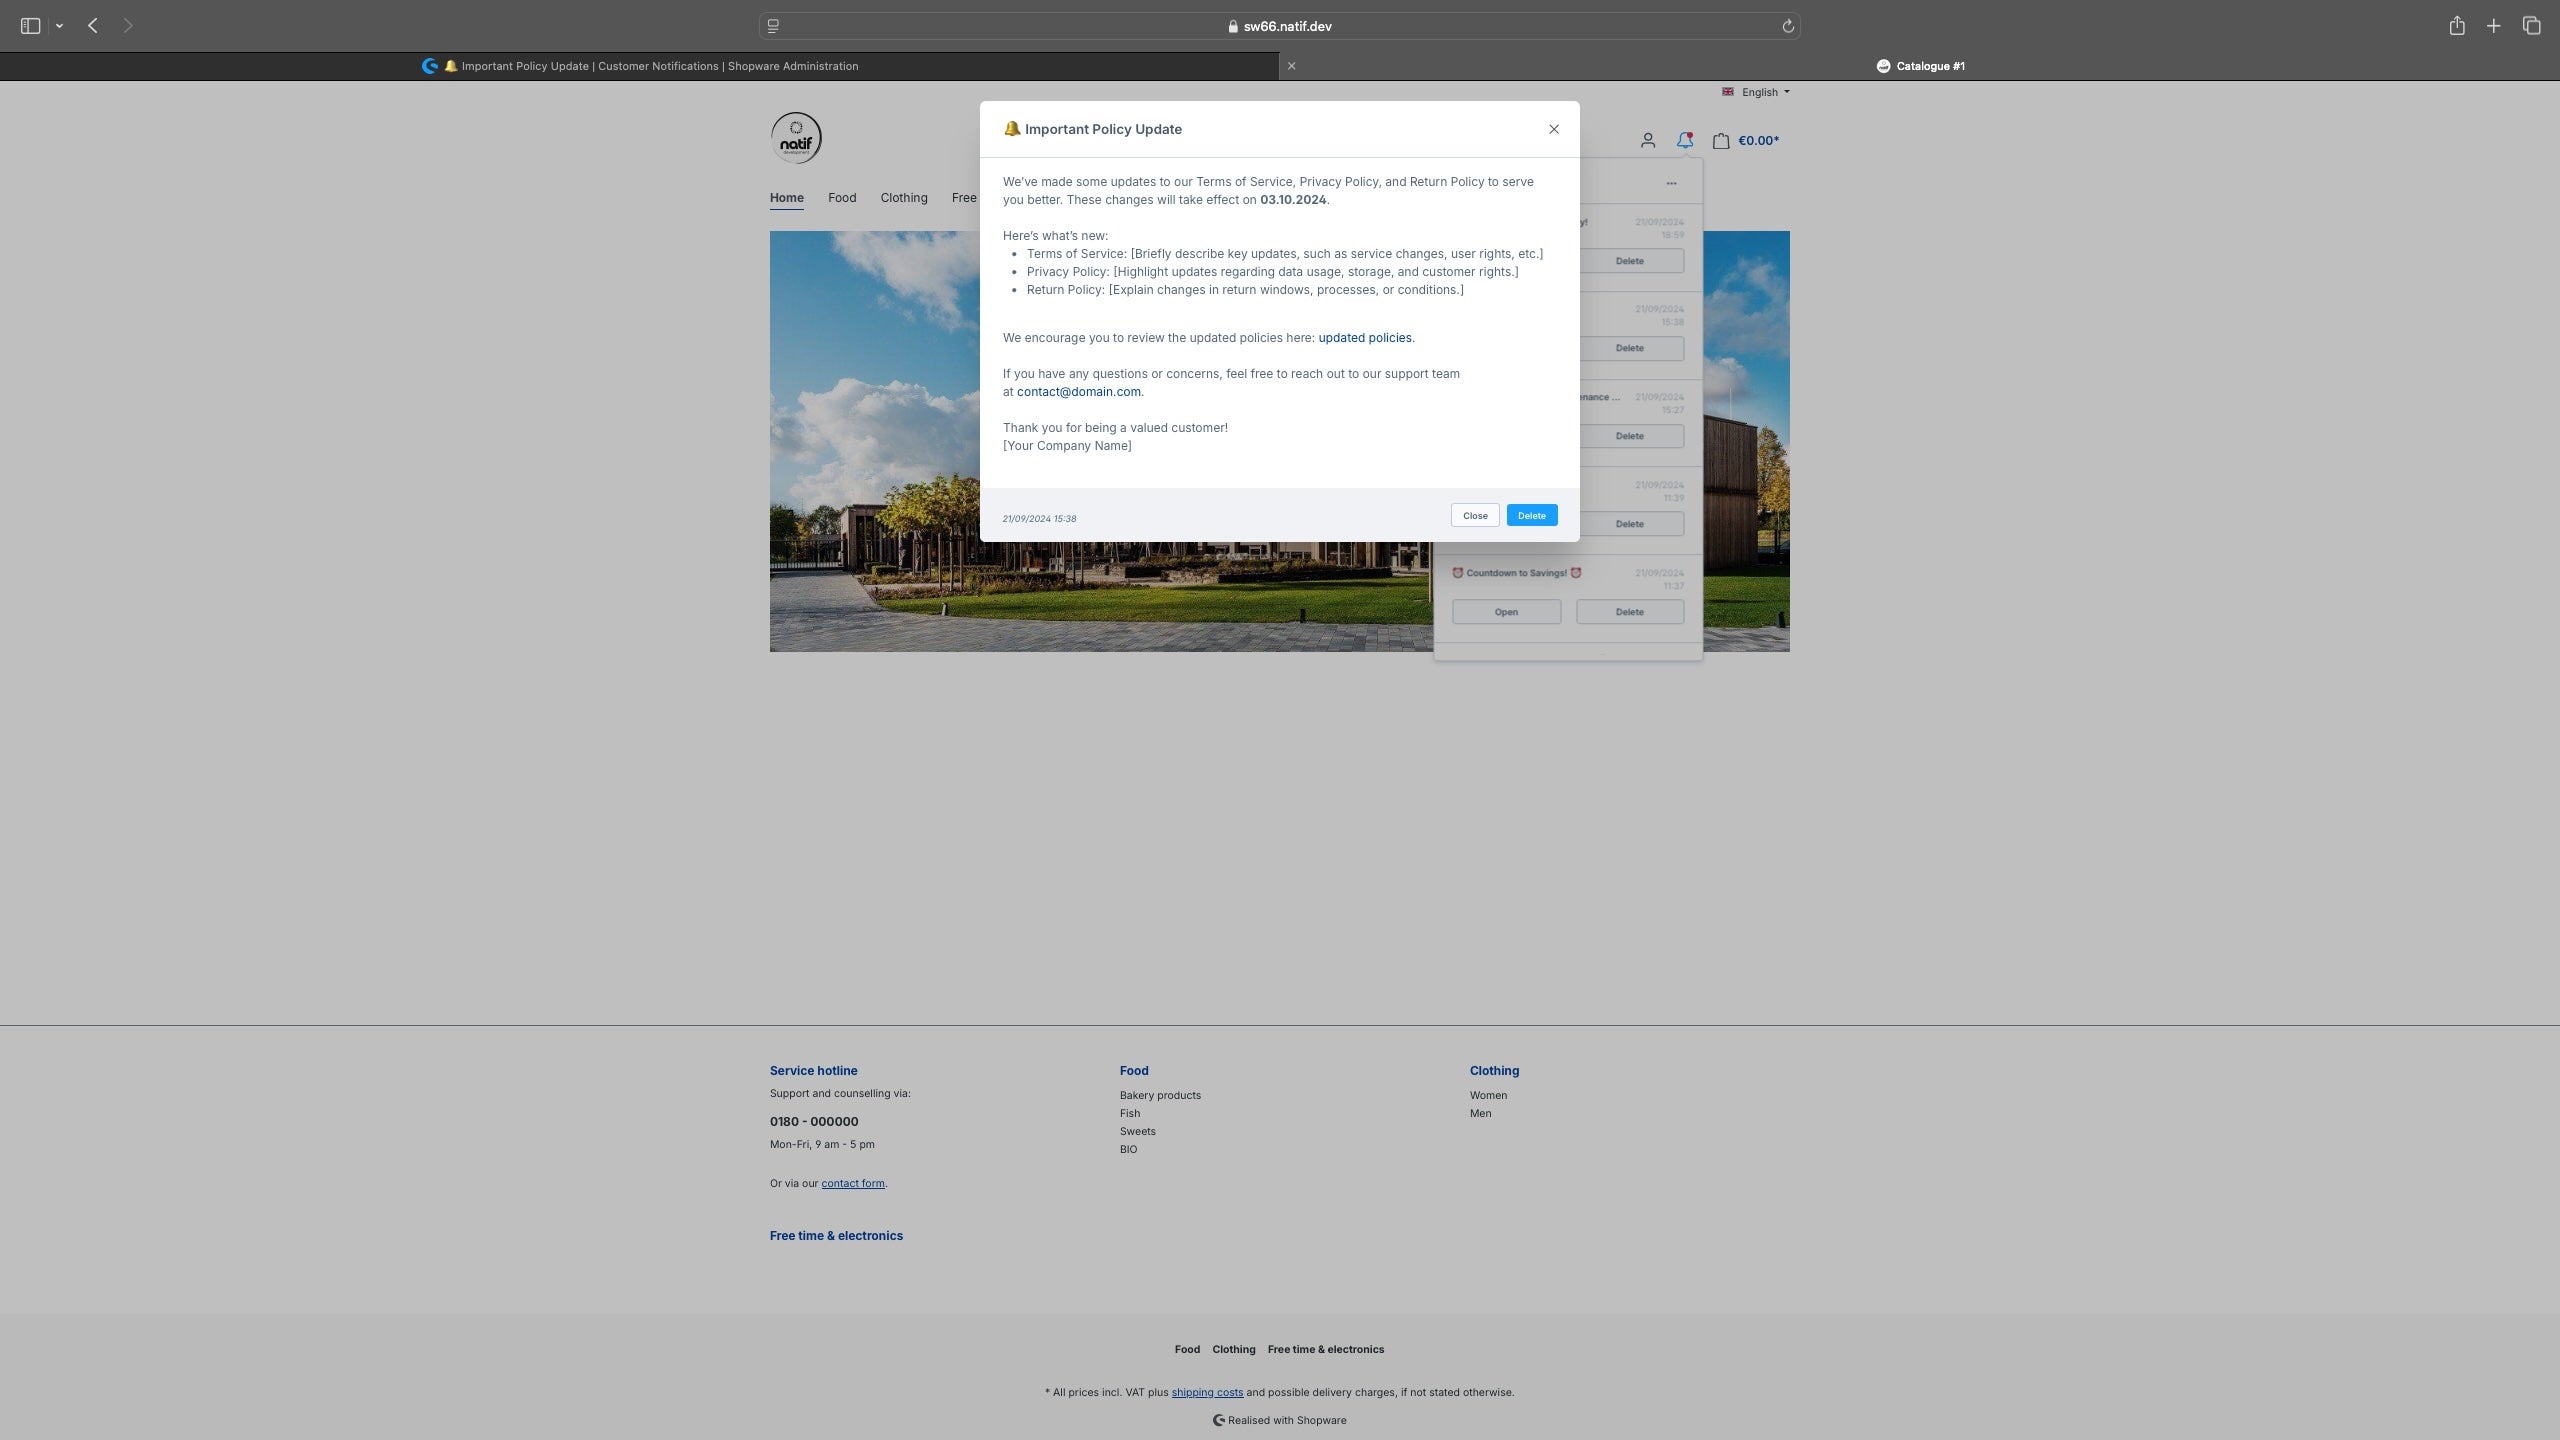The height and width of the screenshot is (1440, 2560).
Task: Click the blue Delete button in modal
Action: coord(1531,515)
